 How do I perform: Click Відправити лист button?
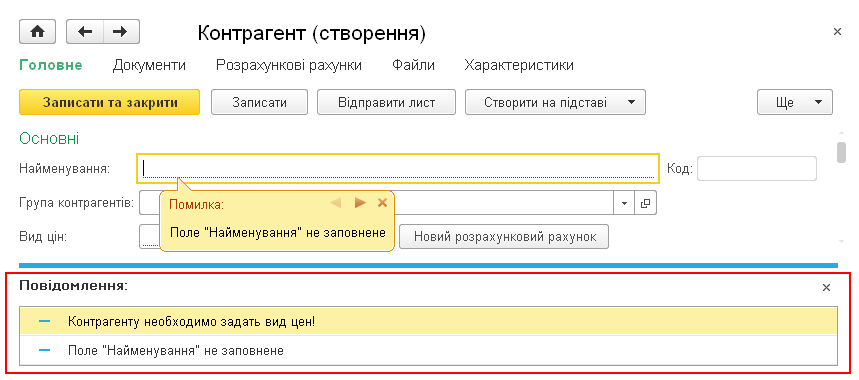coord(386,102)
